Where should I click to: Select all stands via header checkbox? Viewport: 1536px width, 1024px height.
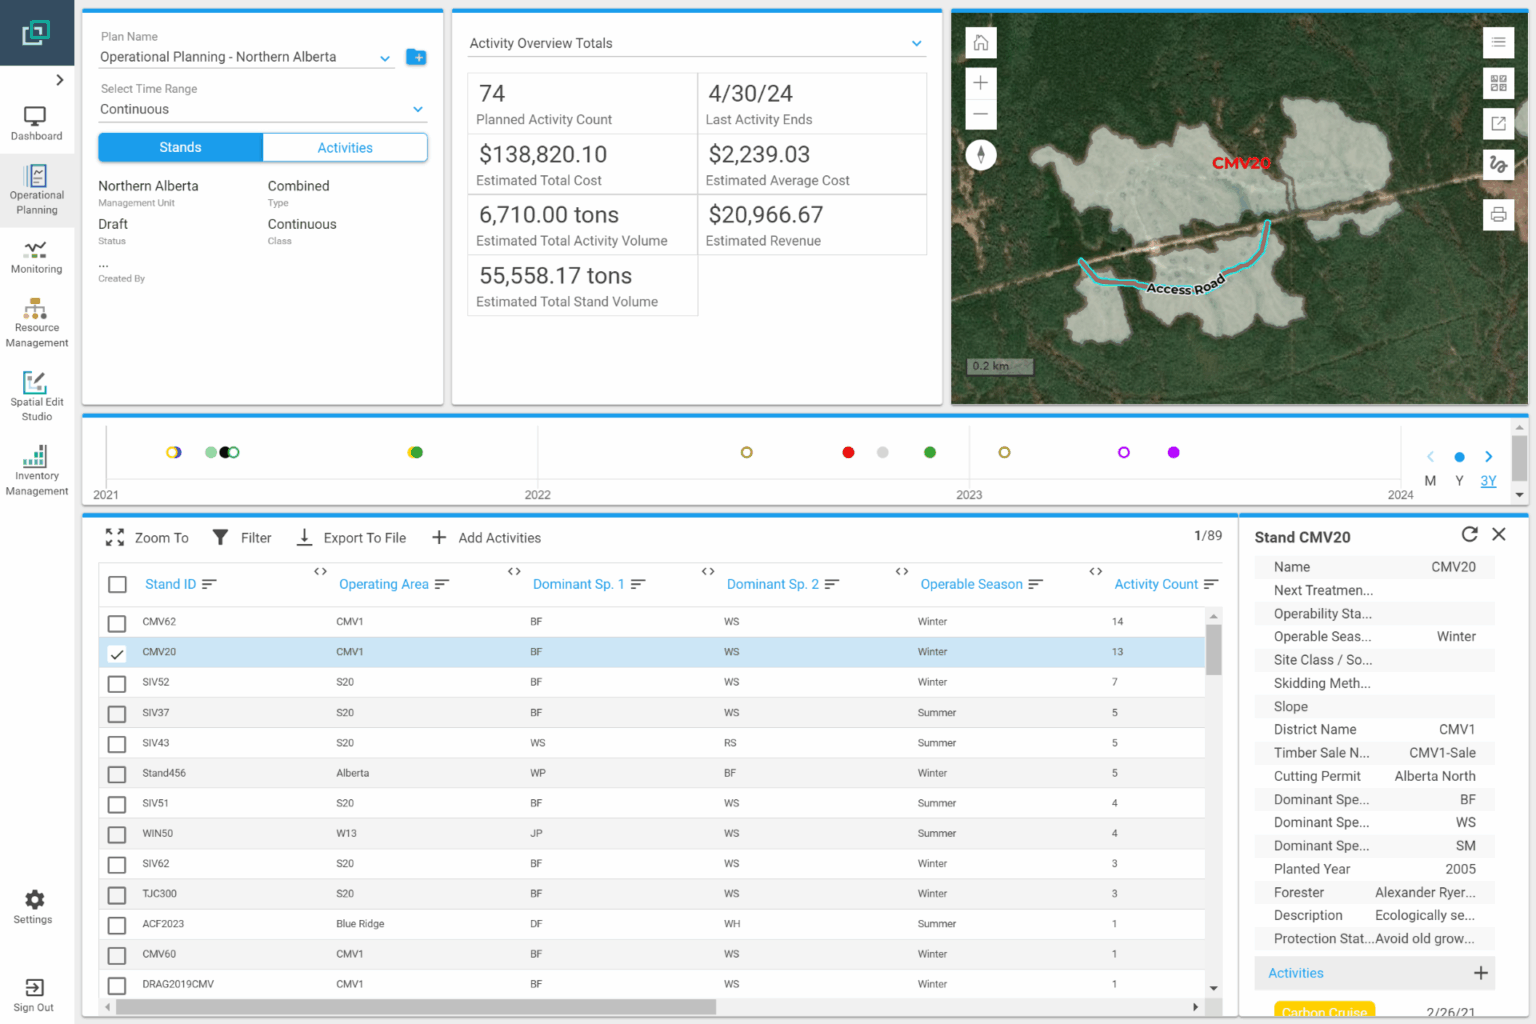coord(117,584)
